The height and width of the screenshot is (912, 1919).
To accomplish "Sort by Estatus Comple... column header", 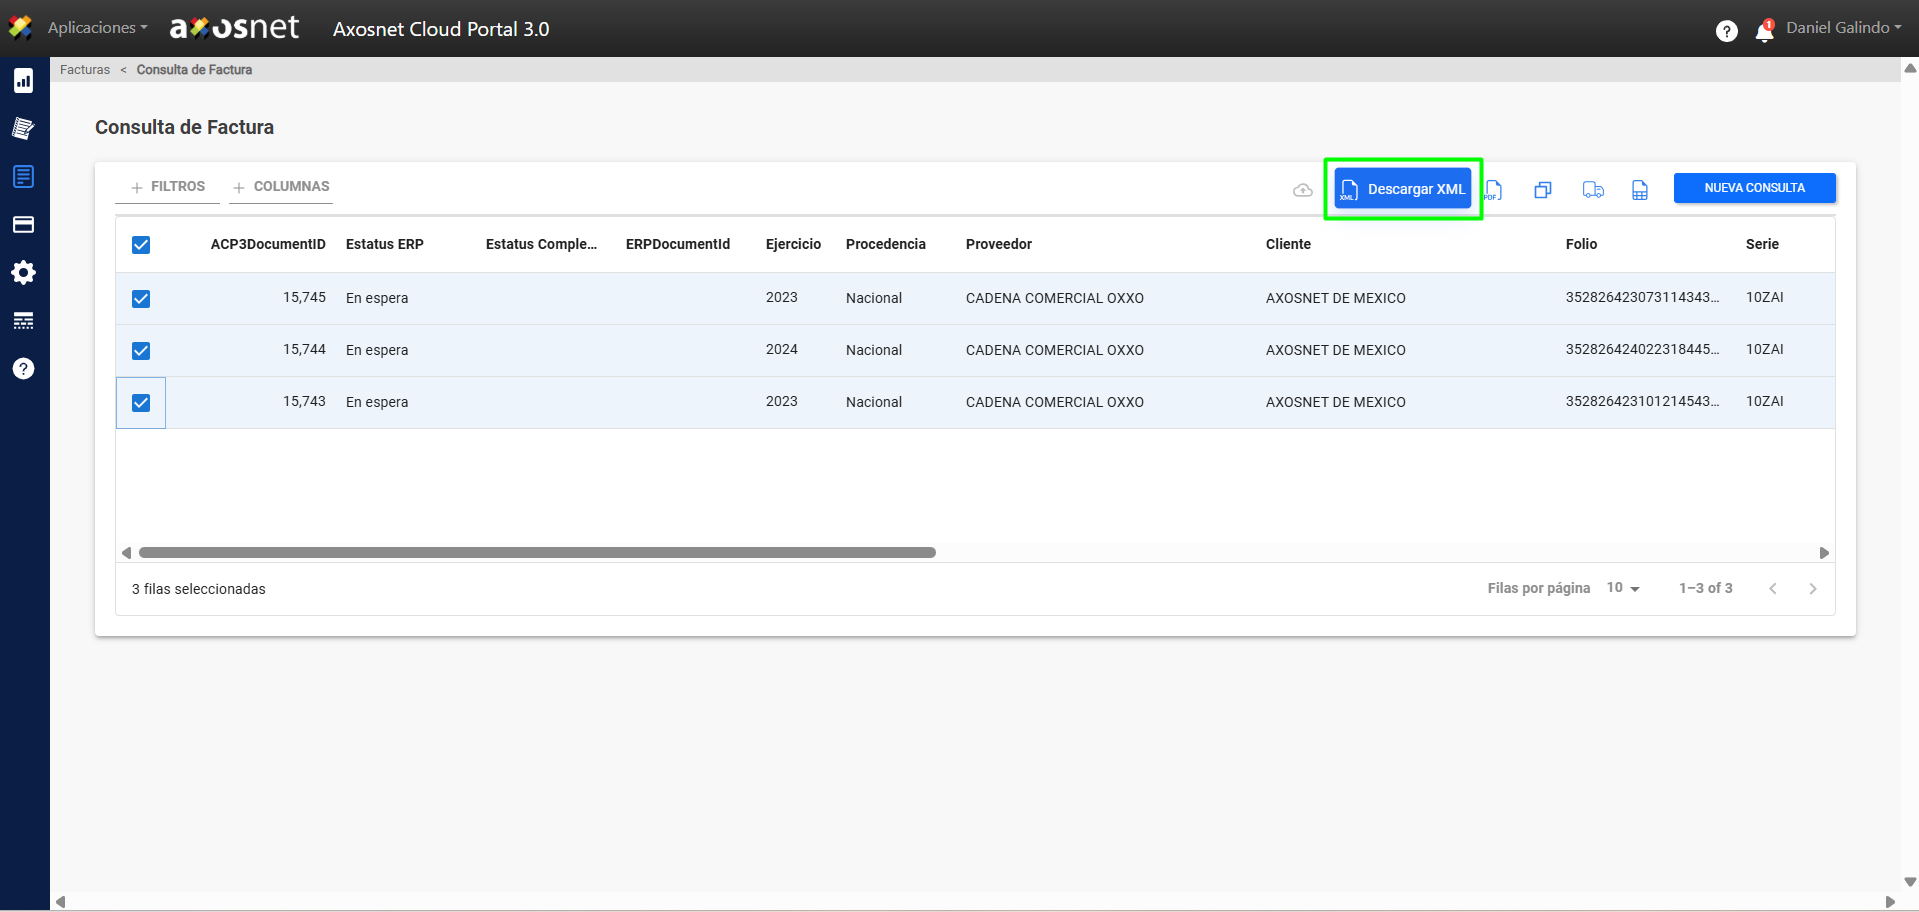I will click(541, 244).
